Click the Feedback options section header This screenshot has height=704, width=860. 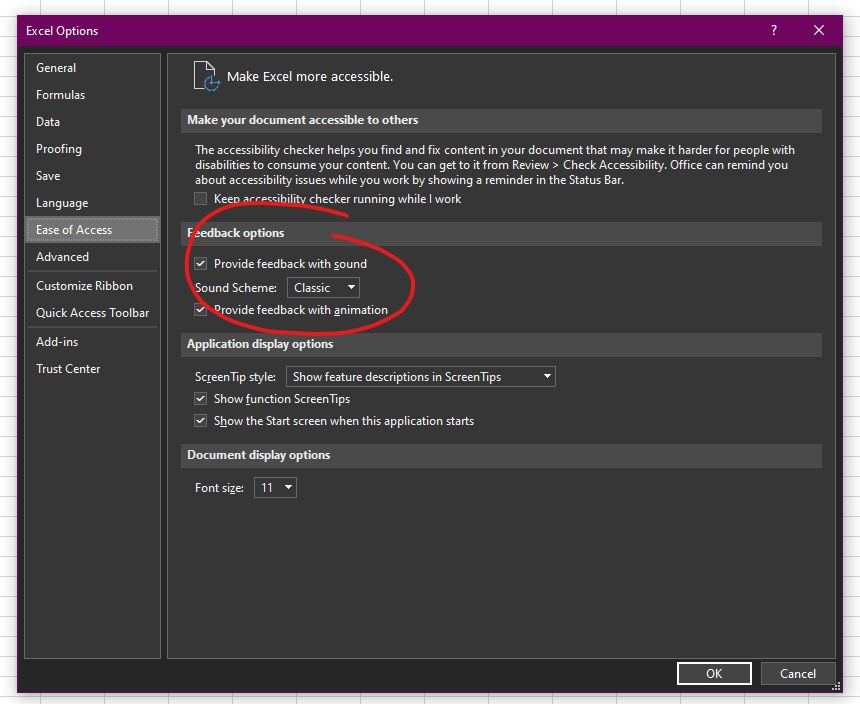tap(501, 233)
